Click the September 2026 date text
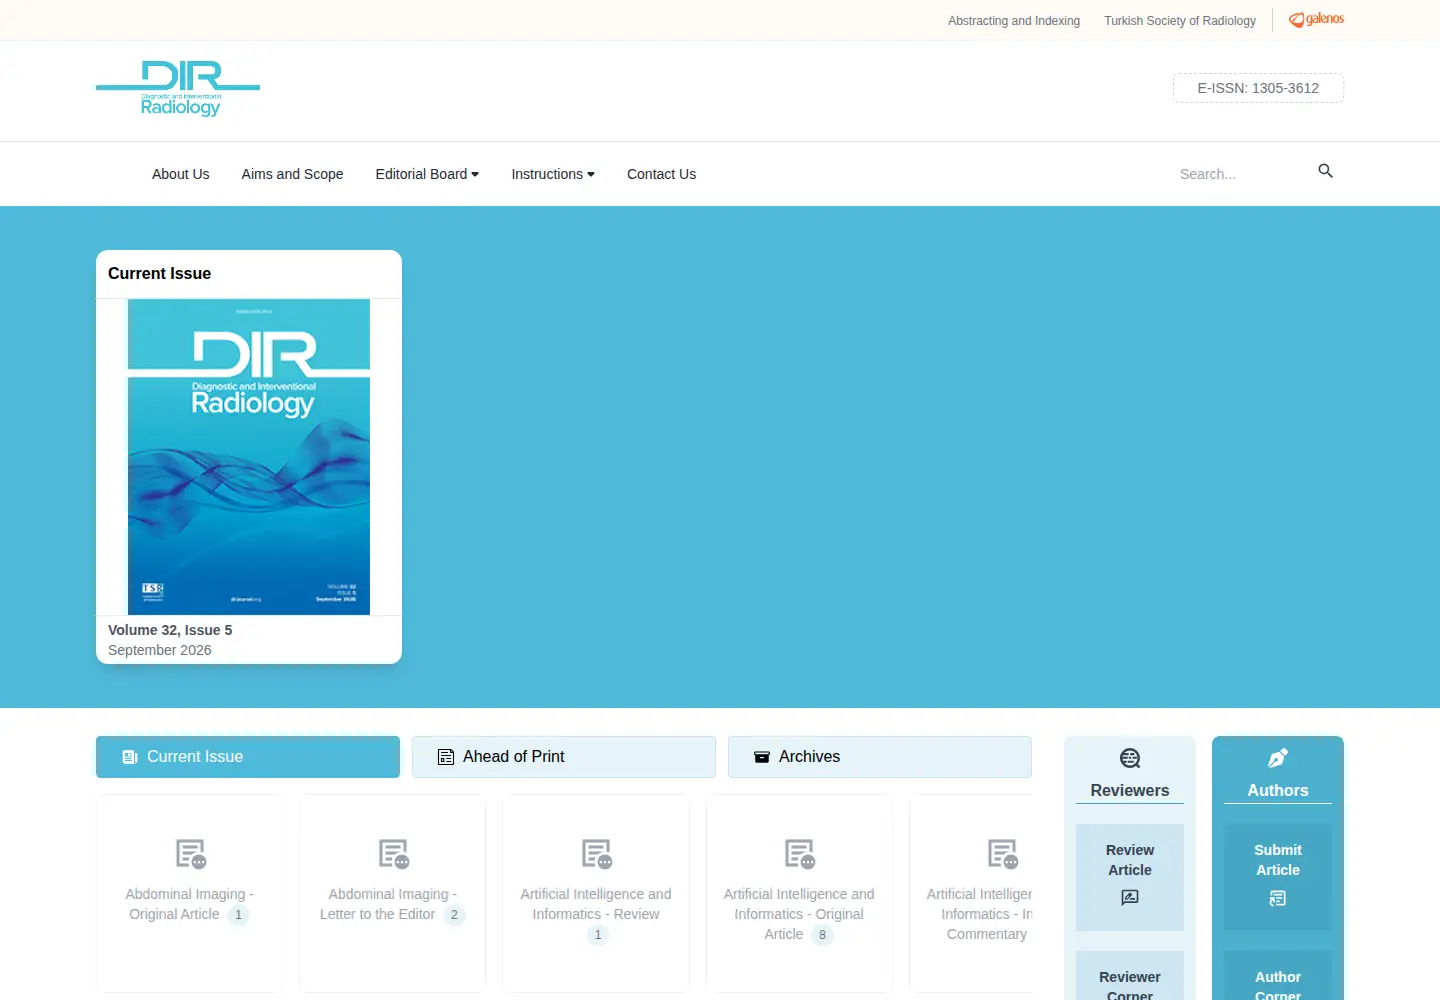The image size is (1440, 1000). click(x=160, y=650)
